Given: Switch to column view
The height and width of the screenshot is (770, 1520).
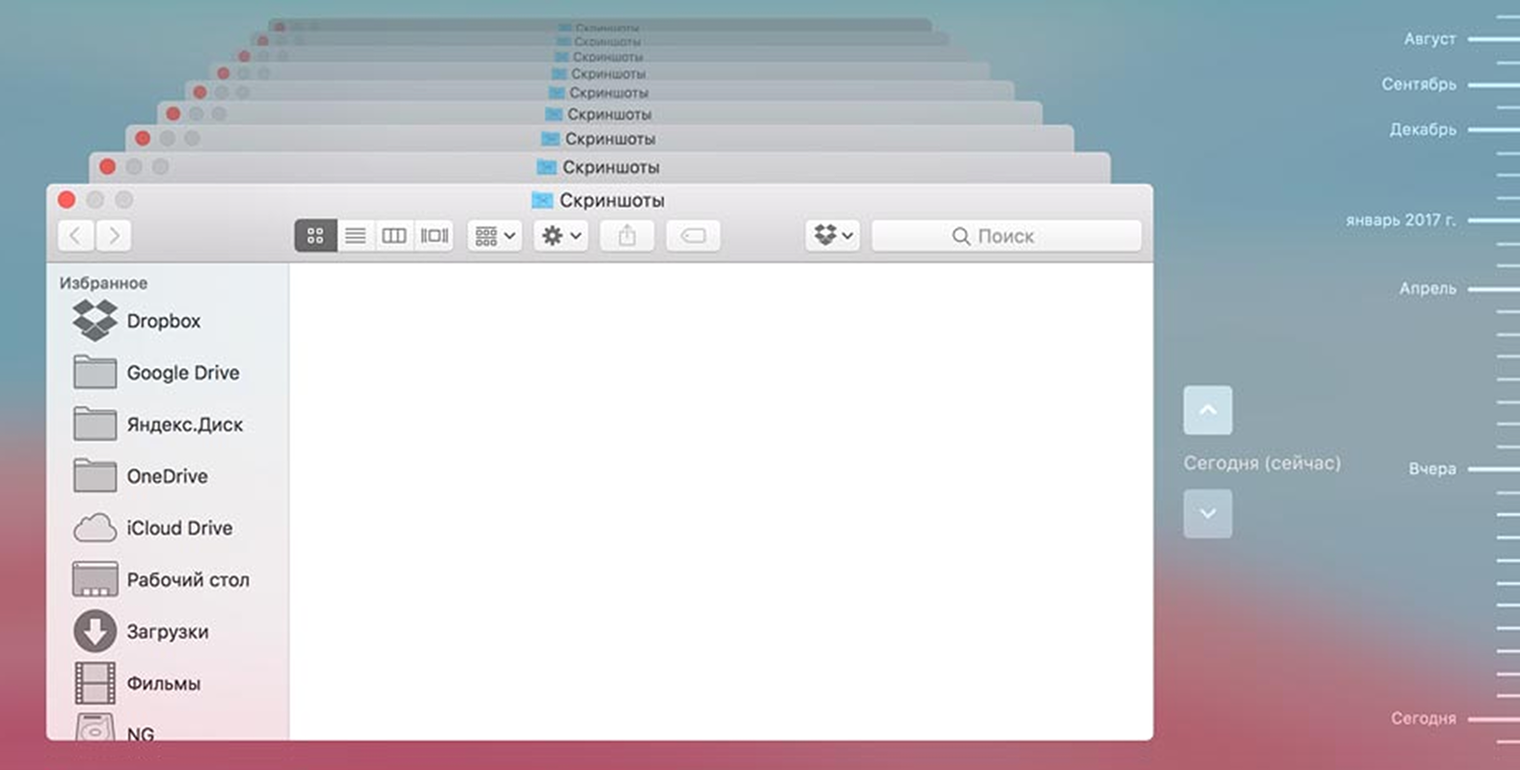Looking at the screenshot, I should [x=393, y=235].
